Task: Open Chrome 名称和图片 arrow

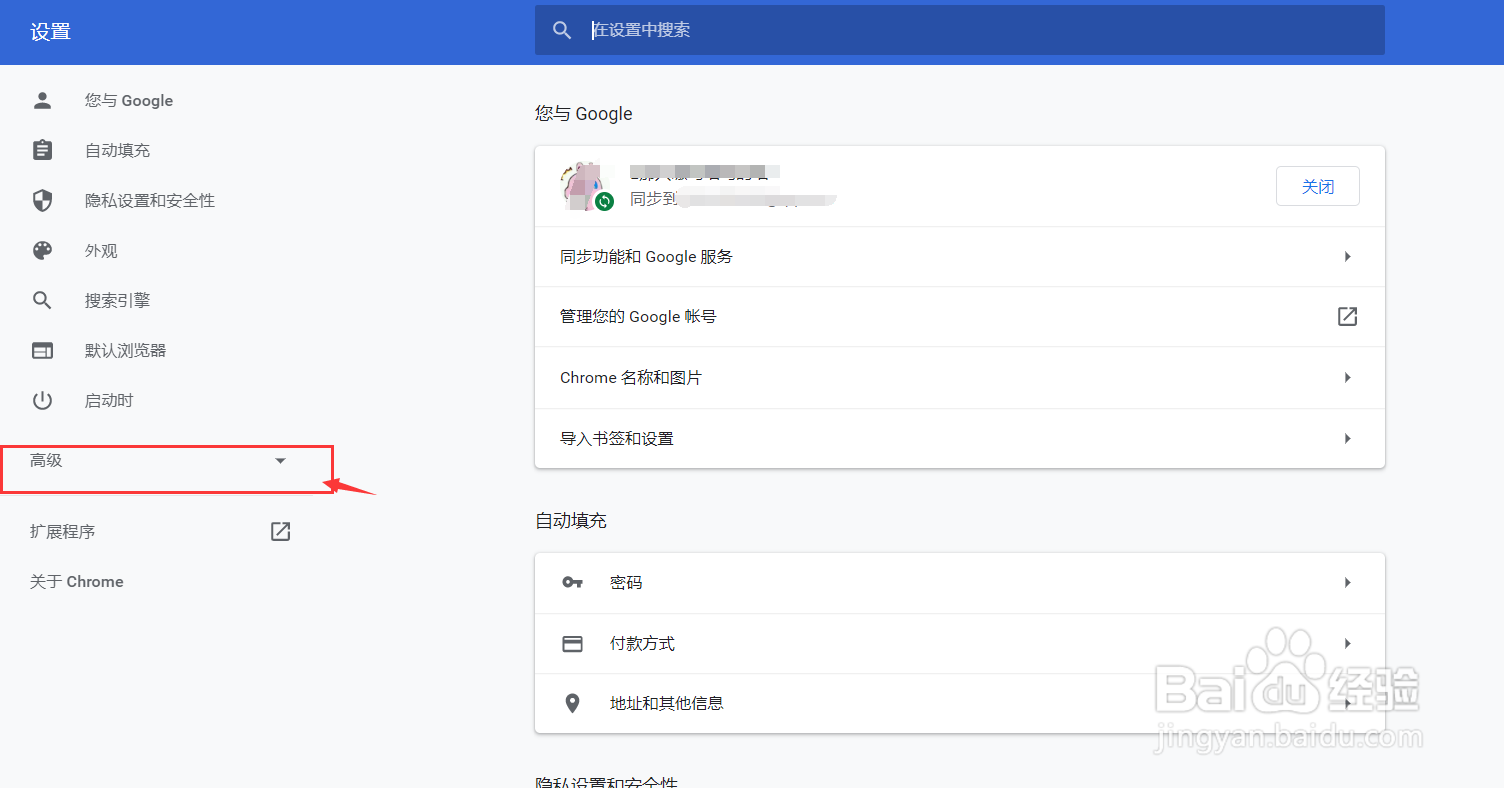Action: click(1348, 378)
